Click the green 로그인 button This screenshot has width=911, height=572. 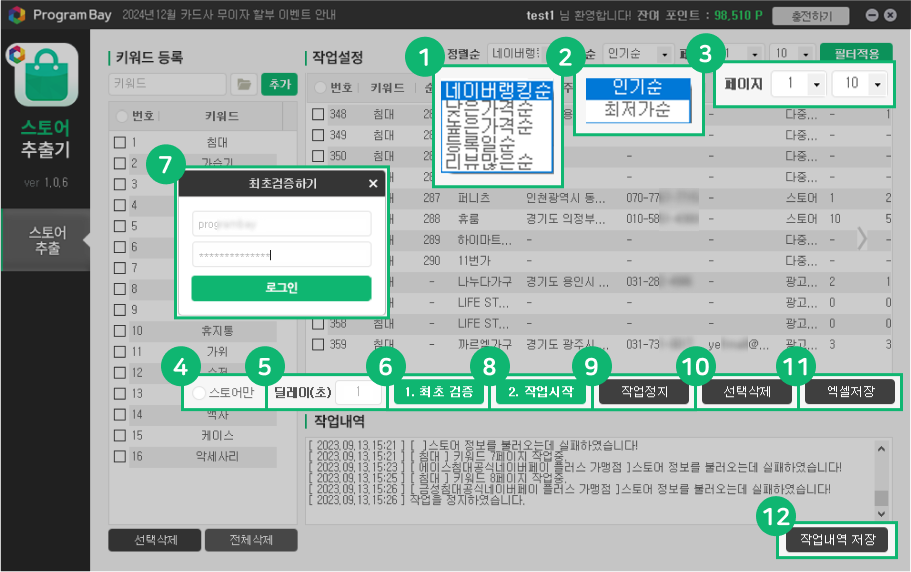[281, 288]
